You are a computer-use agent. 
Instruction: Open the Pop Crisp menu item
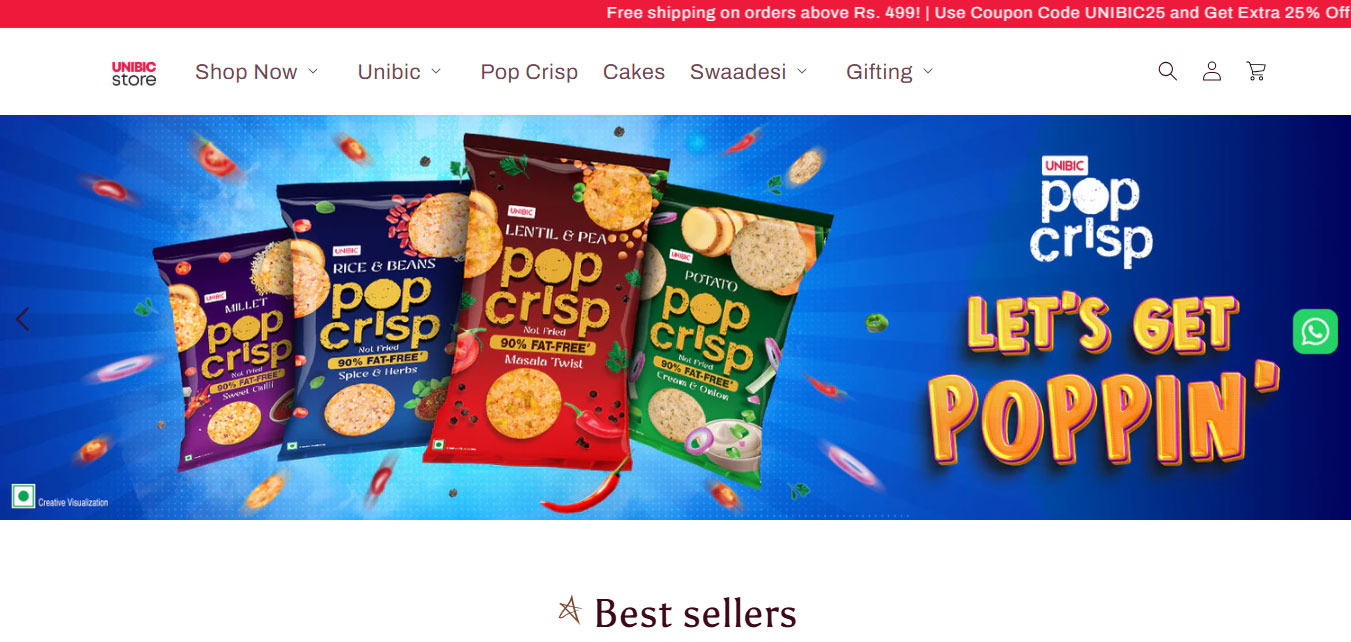pos(529,72)
